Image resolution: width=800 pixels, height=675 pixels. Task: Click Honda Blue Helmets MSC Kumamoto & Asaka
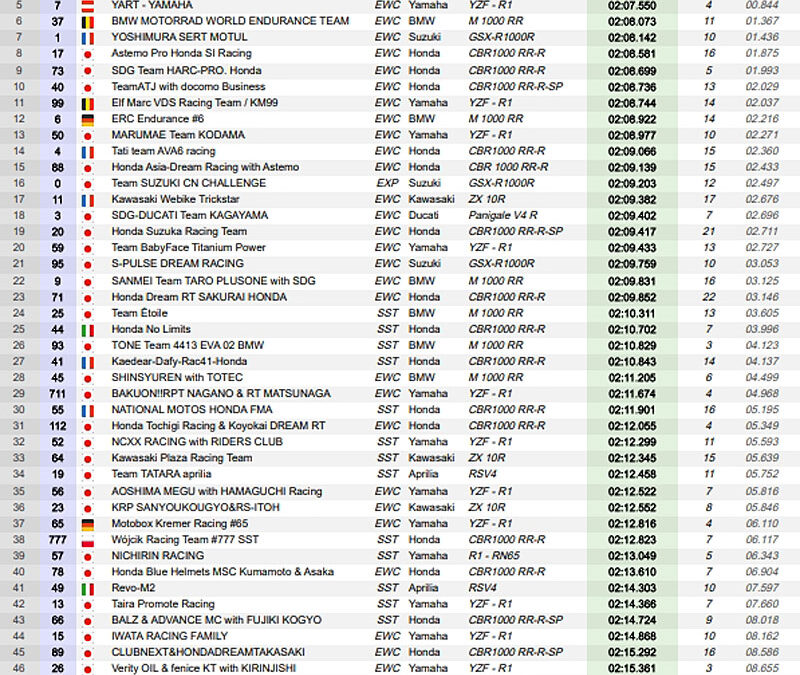[222, 571]
